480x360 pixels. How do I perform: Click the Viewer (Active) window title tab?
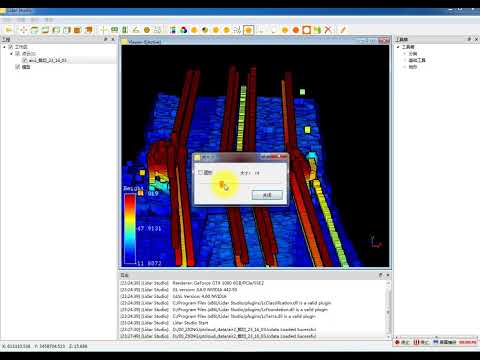(144, 42)
